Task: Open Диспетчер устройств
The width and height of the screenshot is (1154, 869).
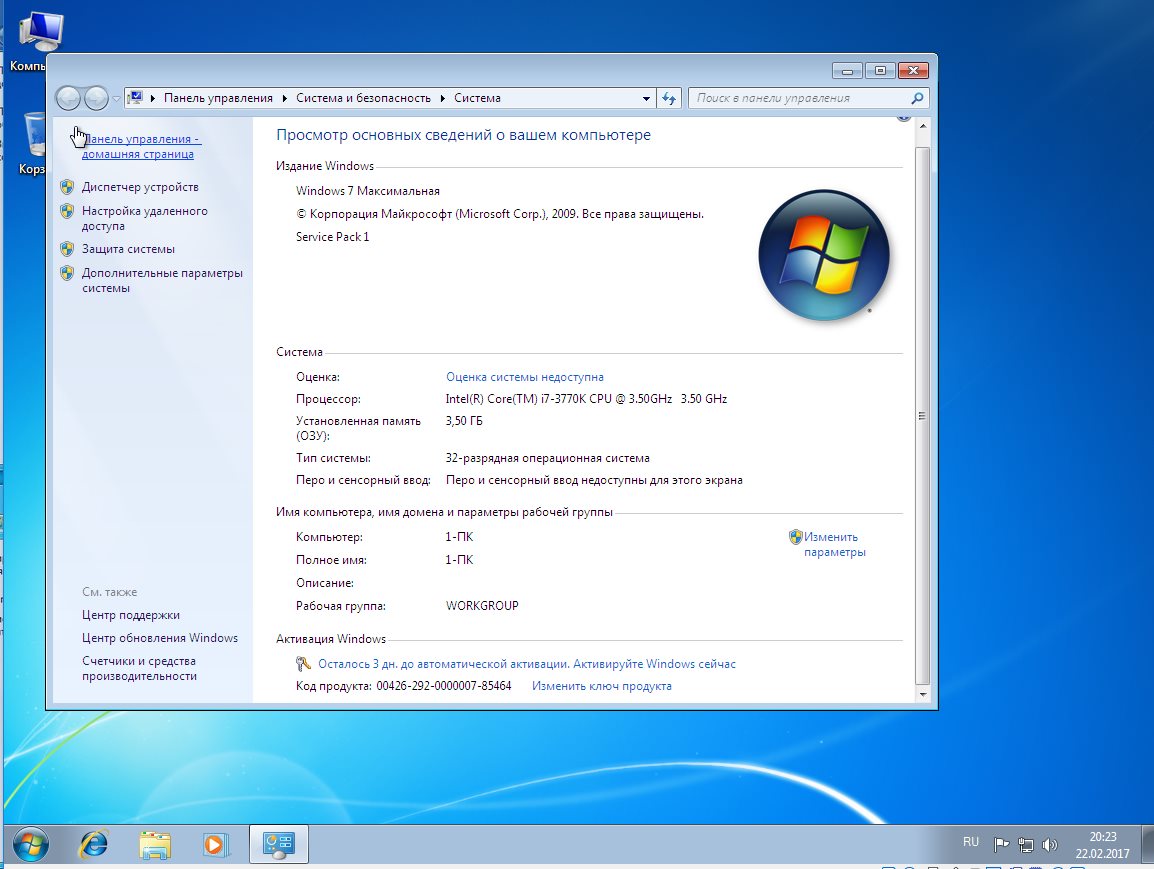Action: [140, 187]
